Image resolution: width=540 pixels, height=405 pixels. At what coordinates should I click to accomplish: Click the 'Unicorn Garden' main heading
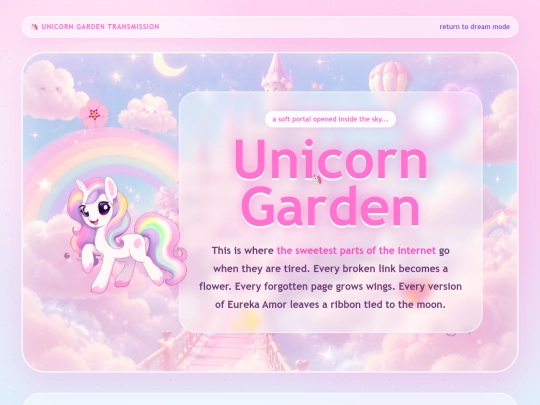click(331, 183)
